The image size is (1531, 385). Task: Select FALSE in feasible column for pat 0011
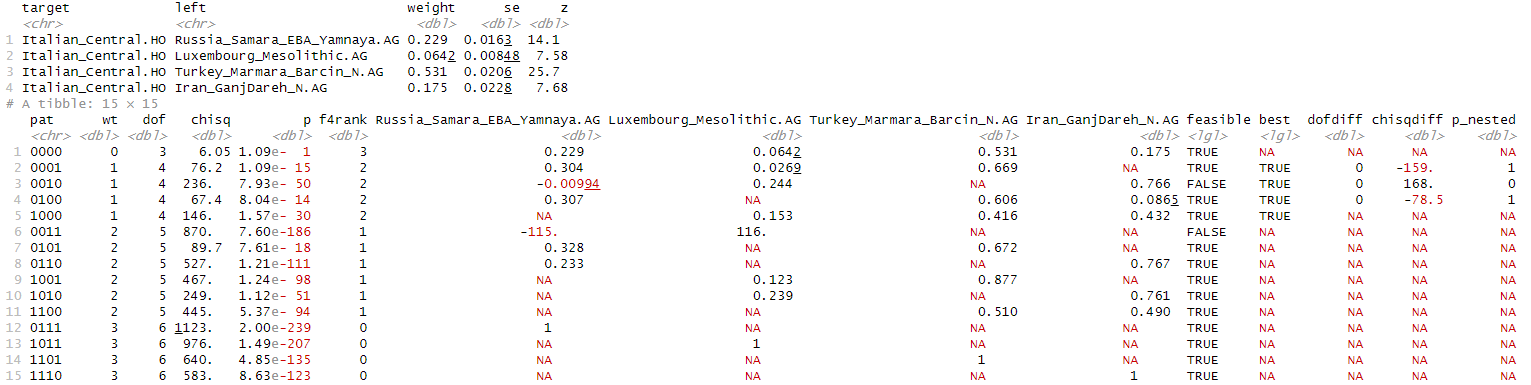(1206, 231)
